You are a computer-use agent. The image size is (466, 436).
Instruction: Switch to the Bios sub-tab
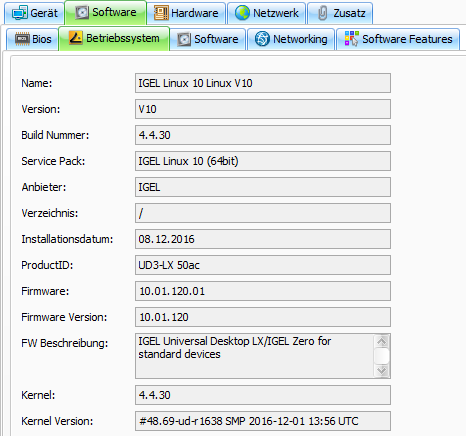coord(33,39)
